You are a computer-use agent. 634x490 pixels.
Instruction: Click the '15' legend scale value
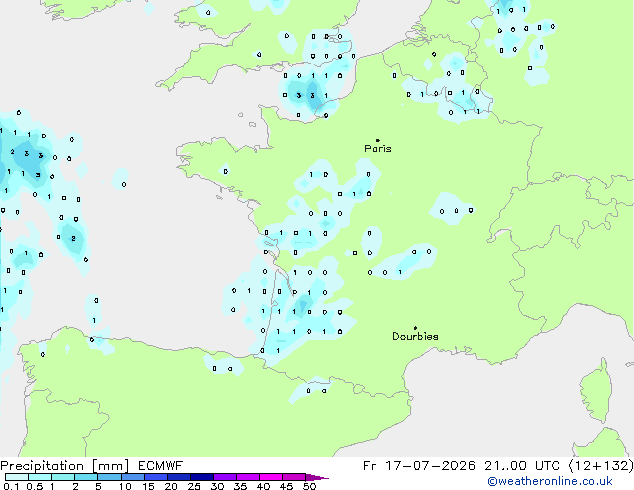pos(148,486)
